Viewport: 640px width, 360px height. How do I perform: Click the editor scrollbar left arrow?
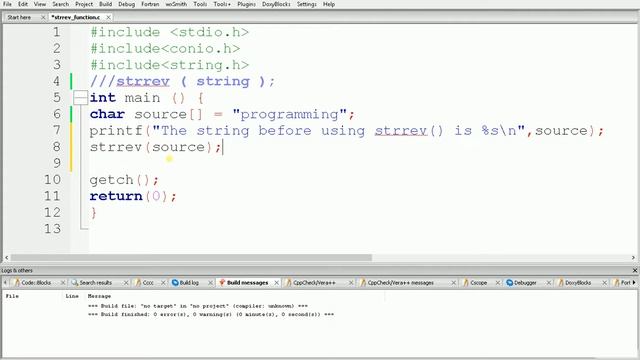point(6,258)
